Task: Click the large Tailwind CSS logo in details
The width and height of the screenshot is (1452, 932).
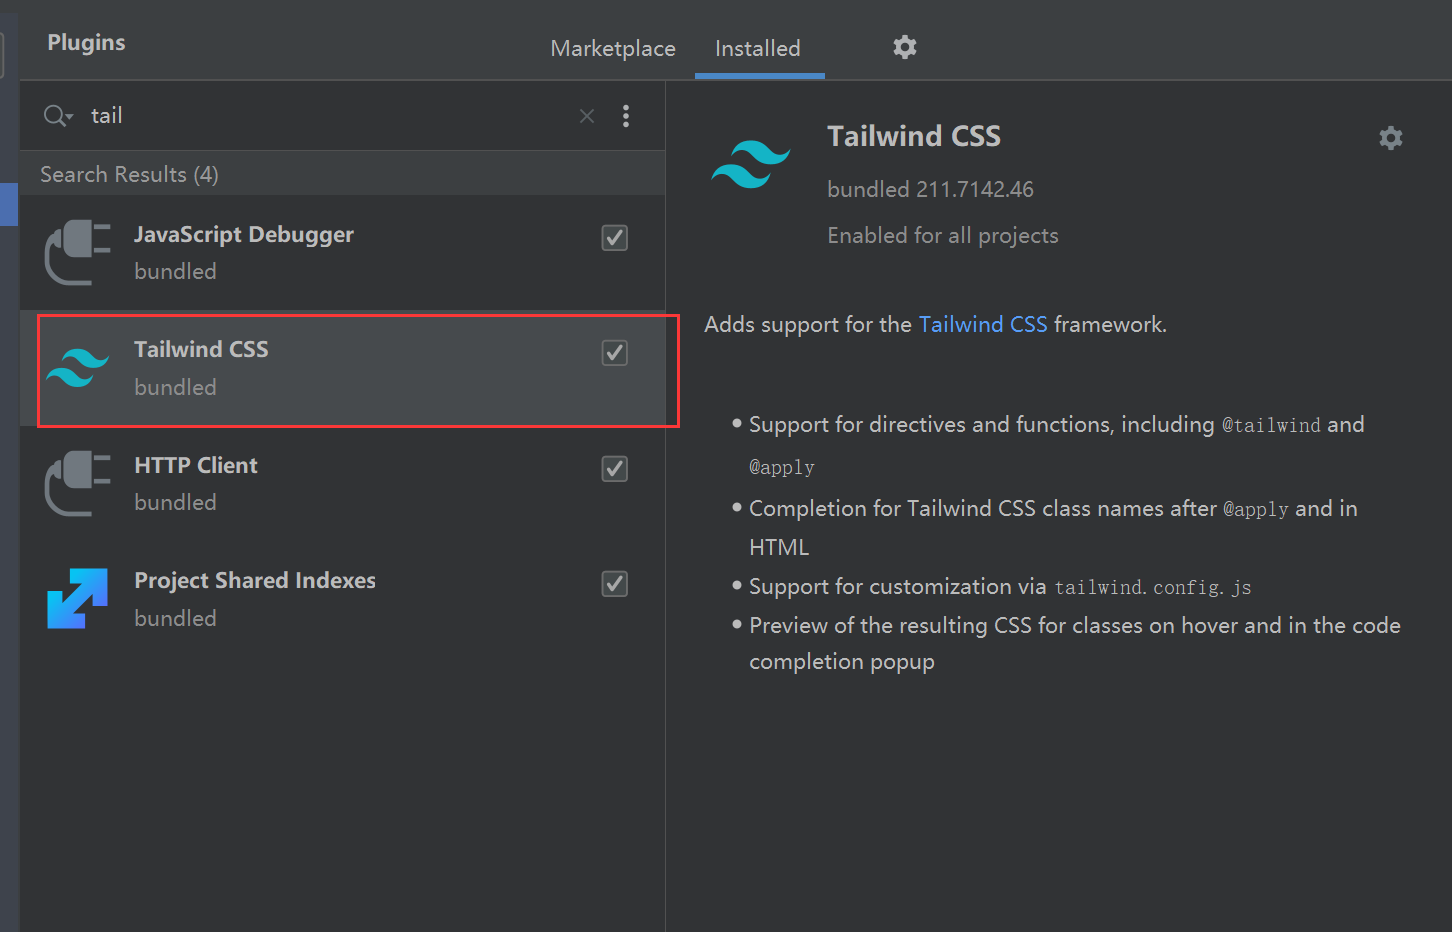Action: pyautogui.click(x=750, y=164)
